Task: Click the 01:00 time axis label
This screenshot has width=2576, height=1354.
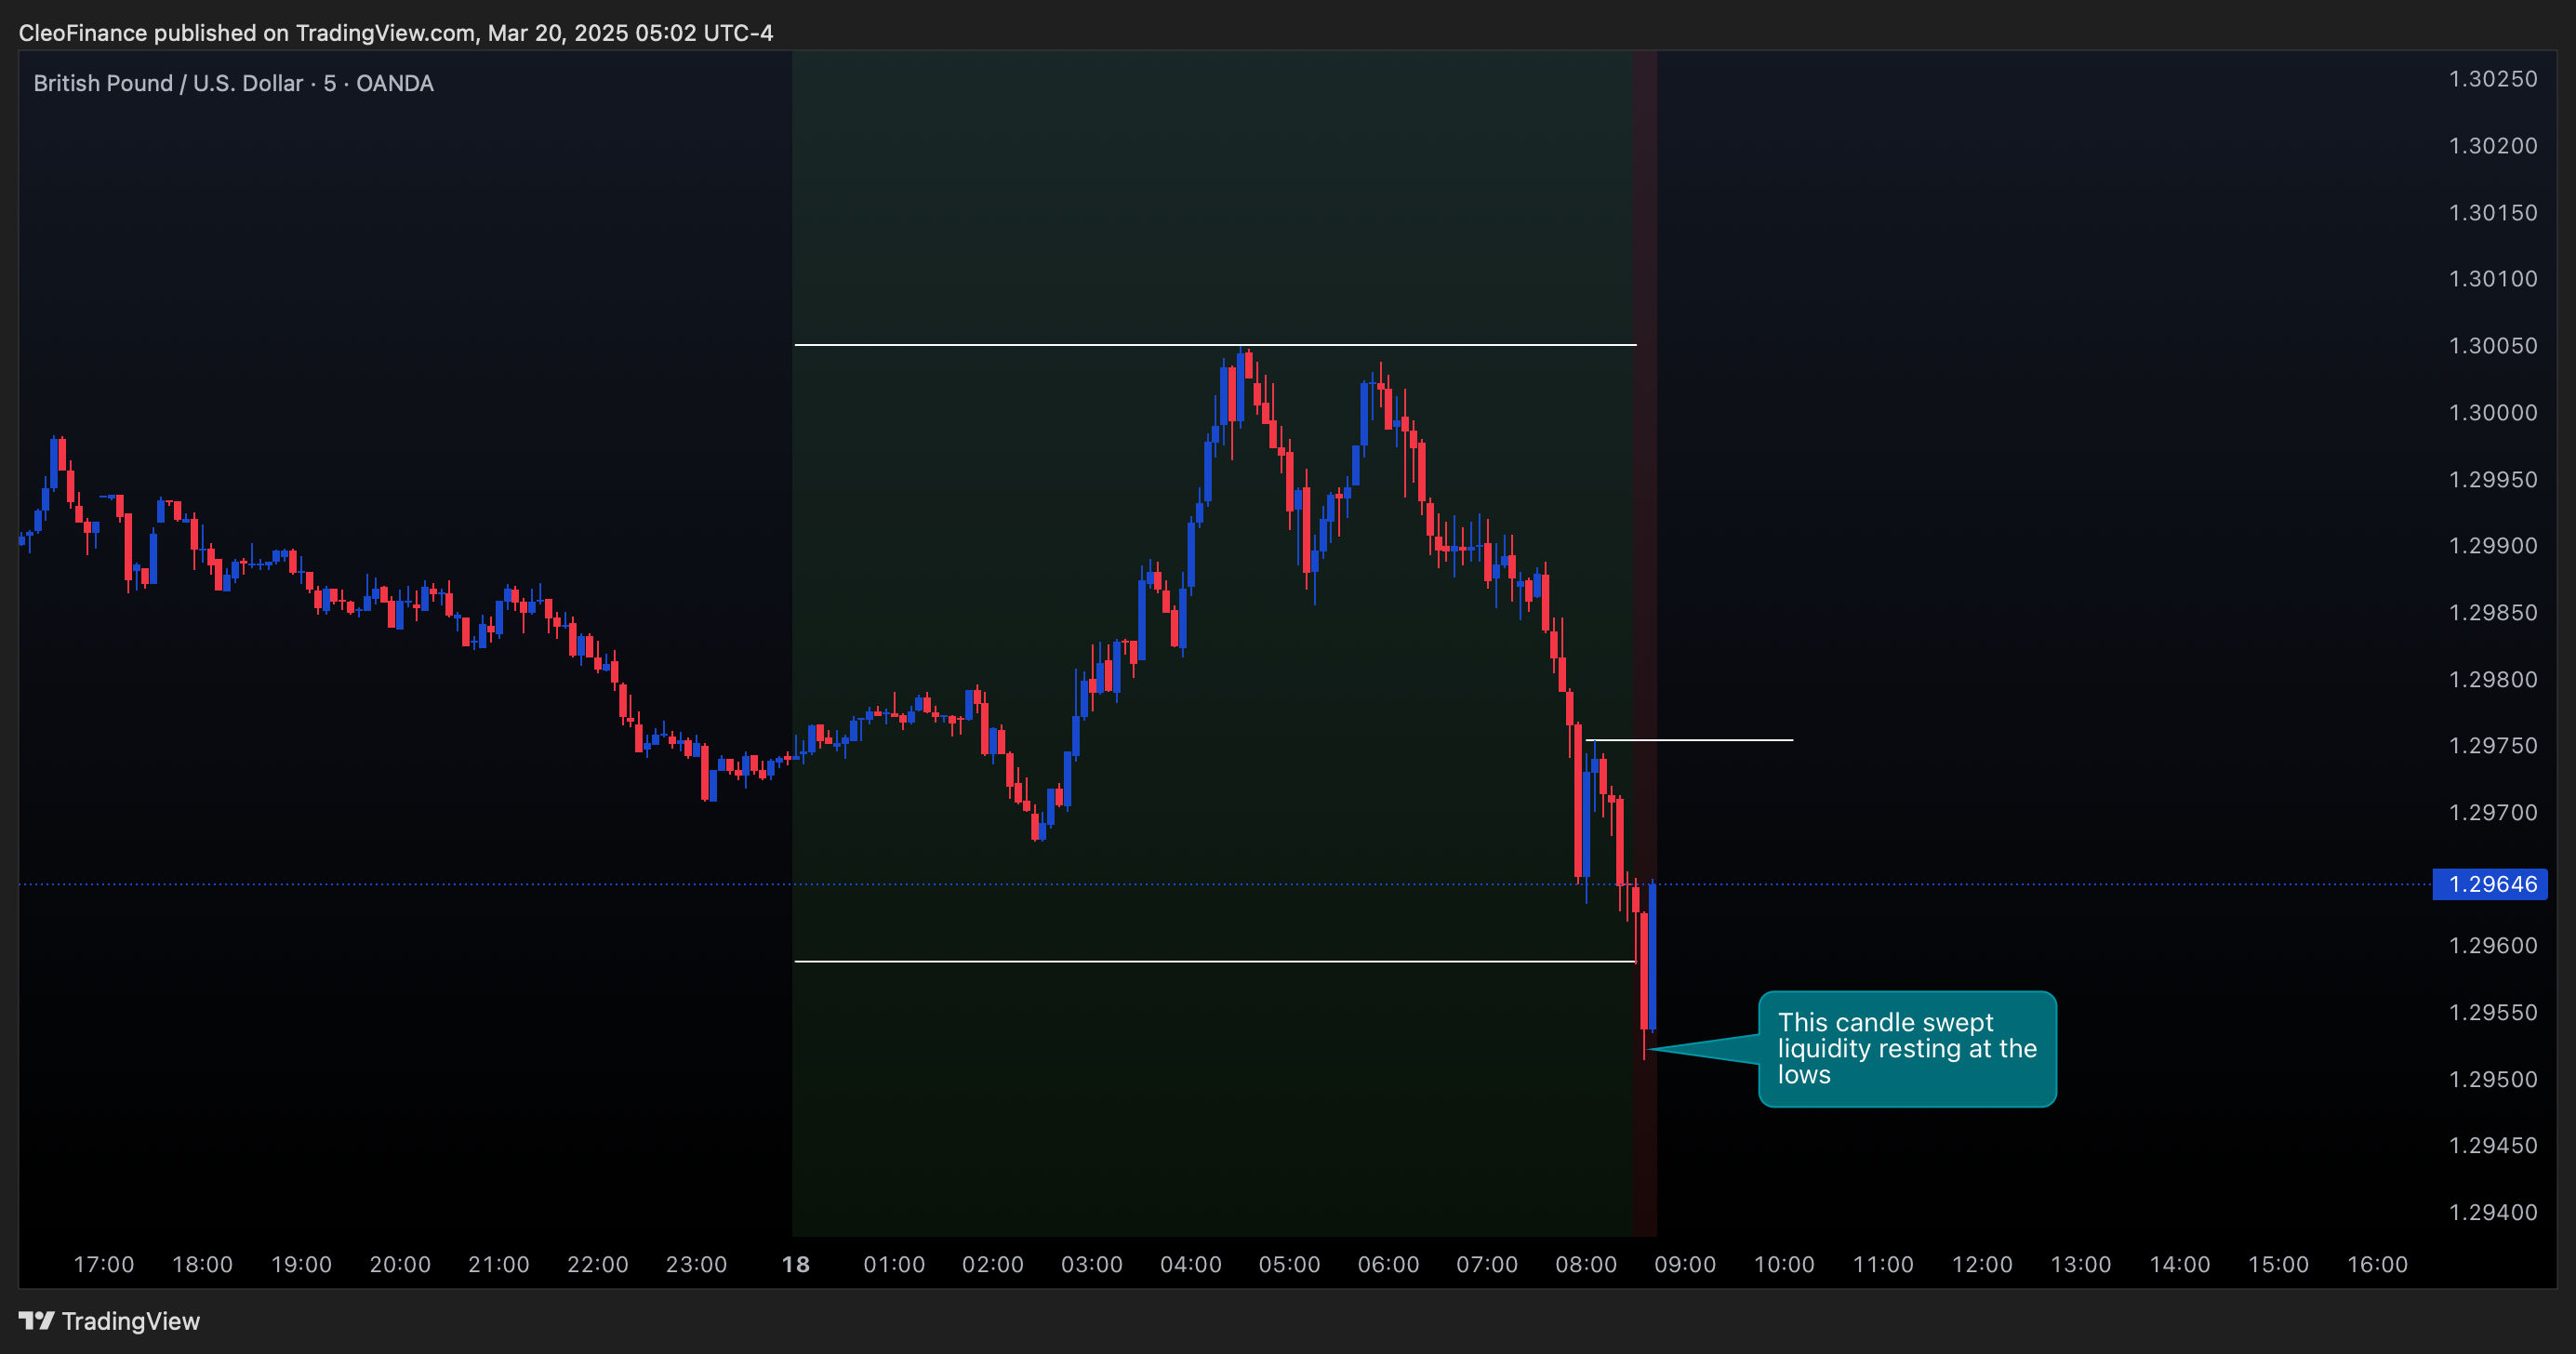Action: pyautogui.click(x=894, y=1265)
